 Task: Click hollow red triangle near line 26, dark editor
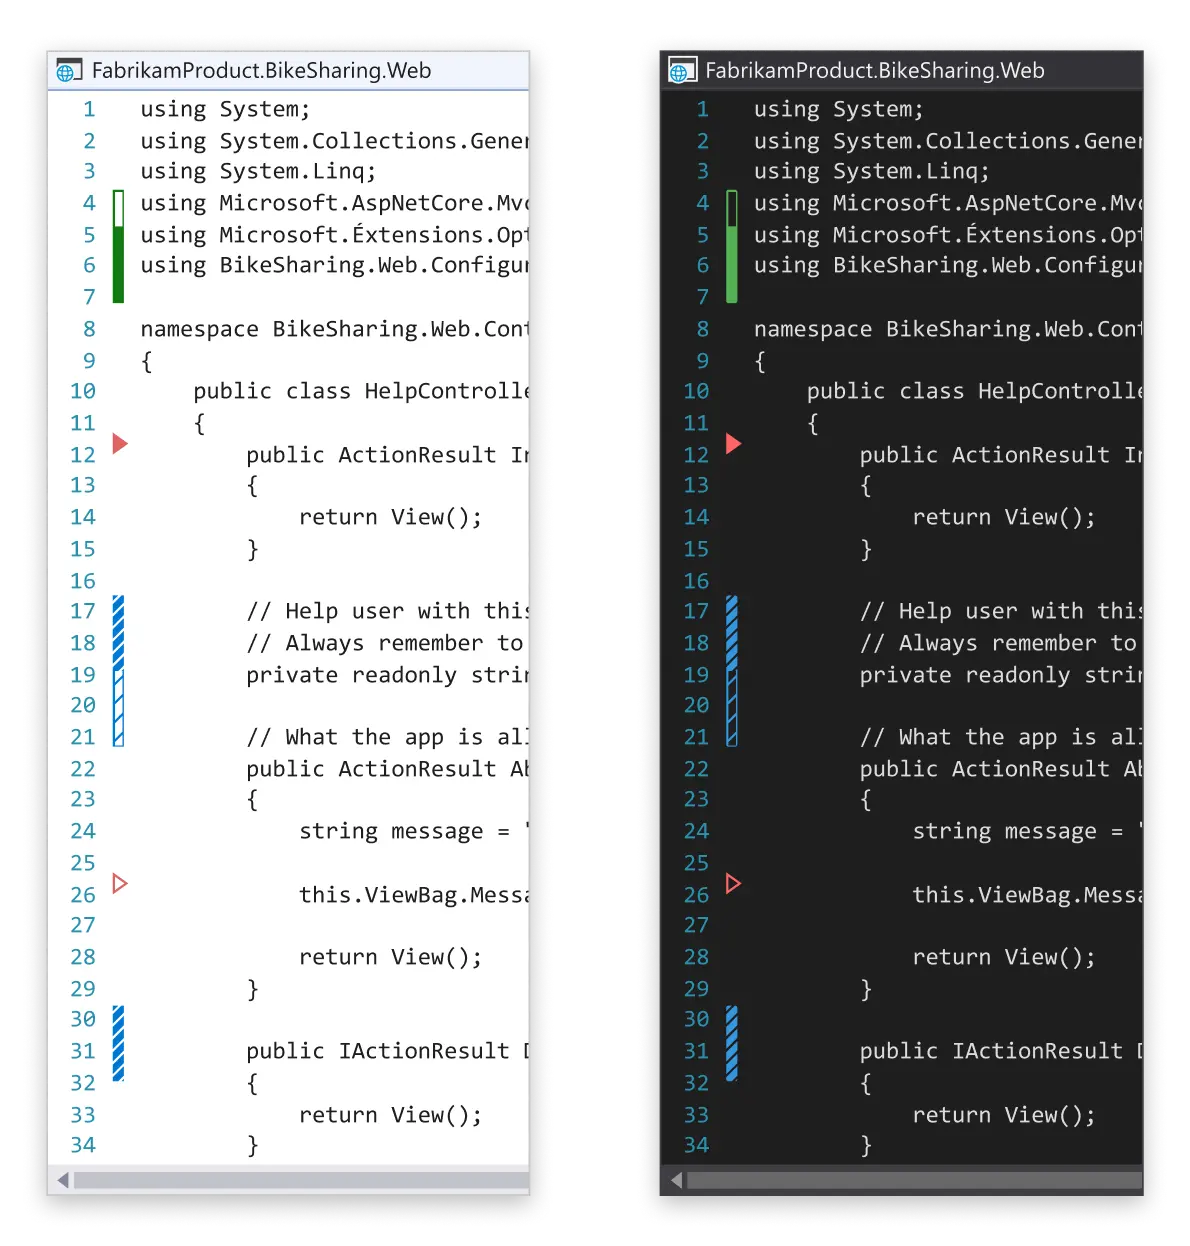click(x=733, y=883)
